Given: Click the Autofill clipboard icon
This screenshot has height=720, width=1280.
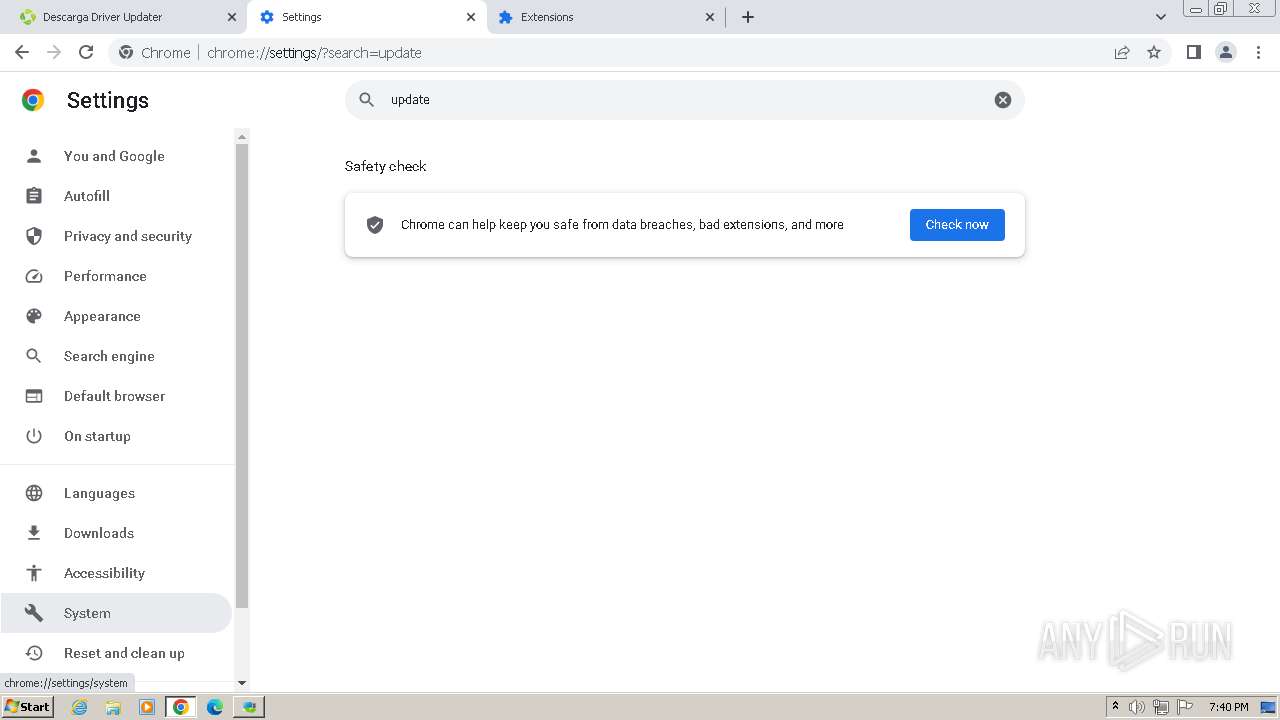Looking at the screenshot, I should [x=34, y=196].
